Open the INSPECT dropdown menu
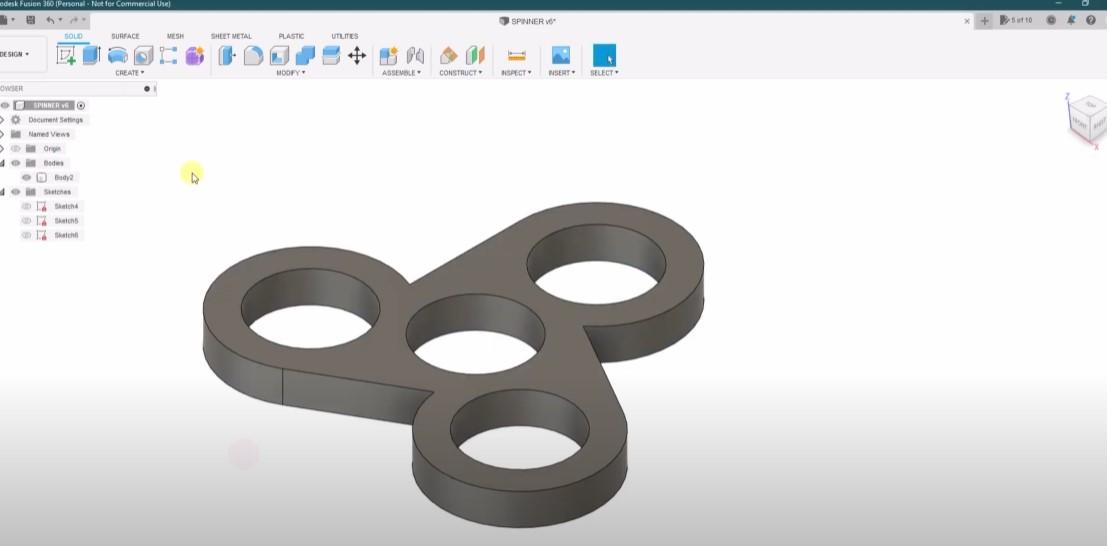This screenshot has width=1107, height=546. (x=516, y=73)
